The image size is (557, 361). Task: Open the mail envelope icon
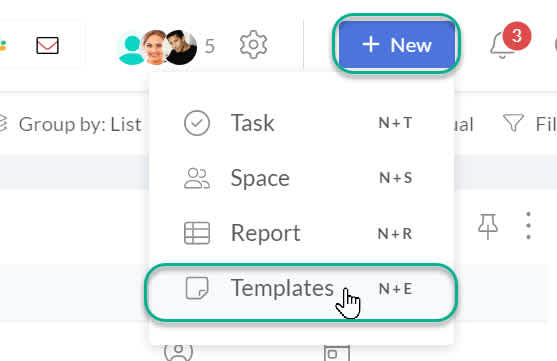[x=47, y=45]
